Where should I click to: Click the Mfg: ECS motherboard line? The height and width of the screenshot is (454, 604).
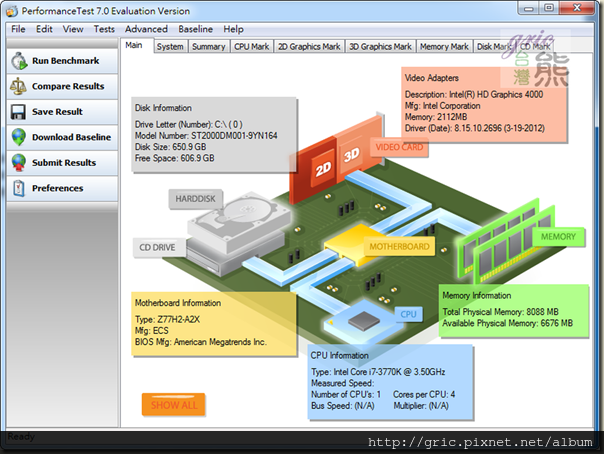coord(151,331)
